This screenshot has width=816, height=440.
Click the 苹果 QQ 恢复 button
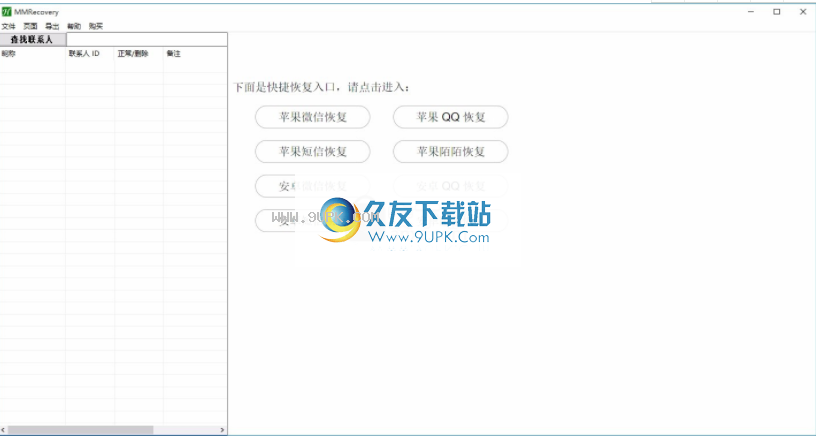pos(450,117)
